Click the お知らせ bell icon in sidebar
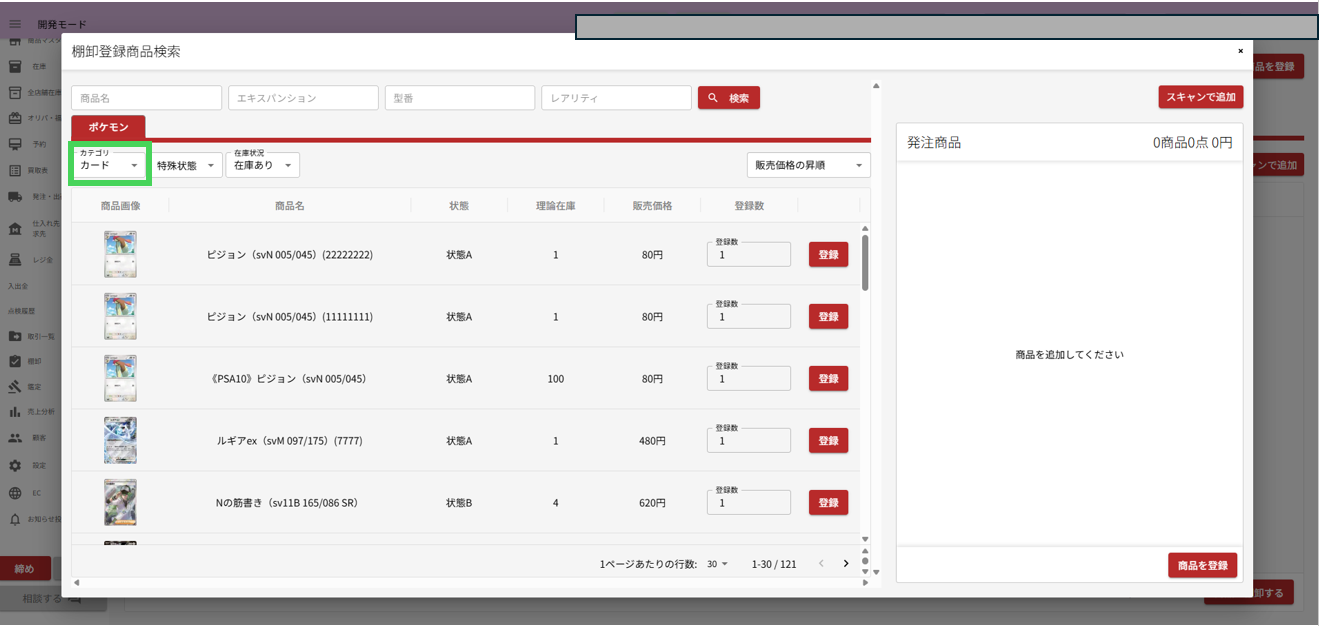Screen dimensions: 1319x626 (15, 520)
